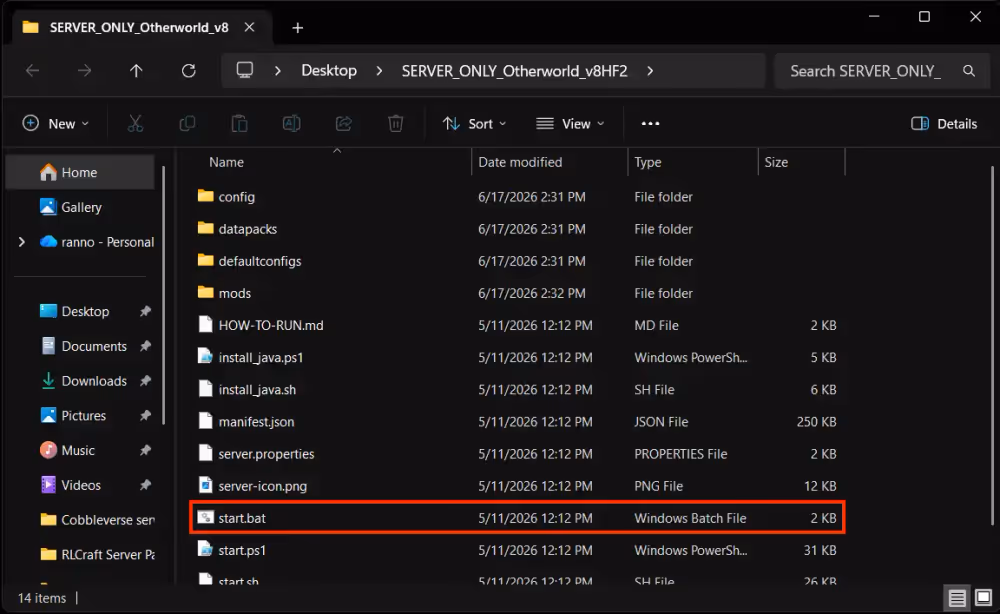1000x614 pixels.
Task: Open Home in the navigation pane
Action: [80, 172]
